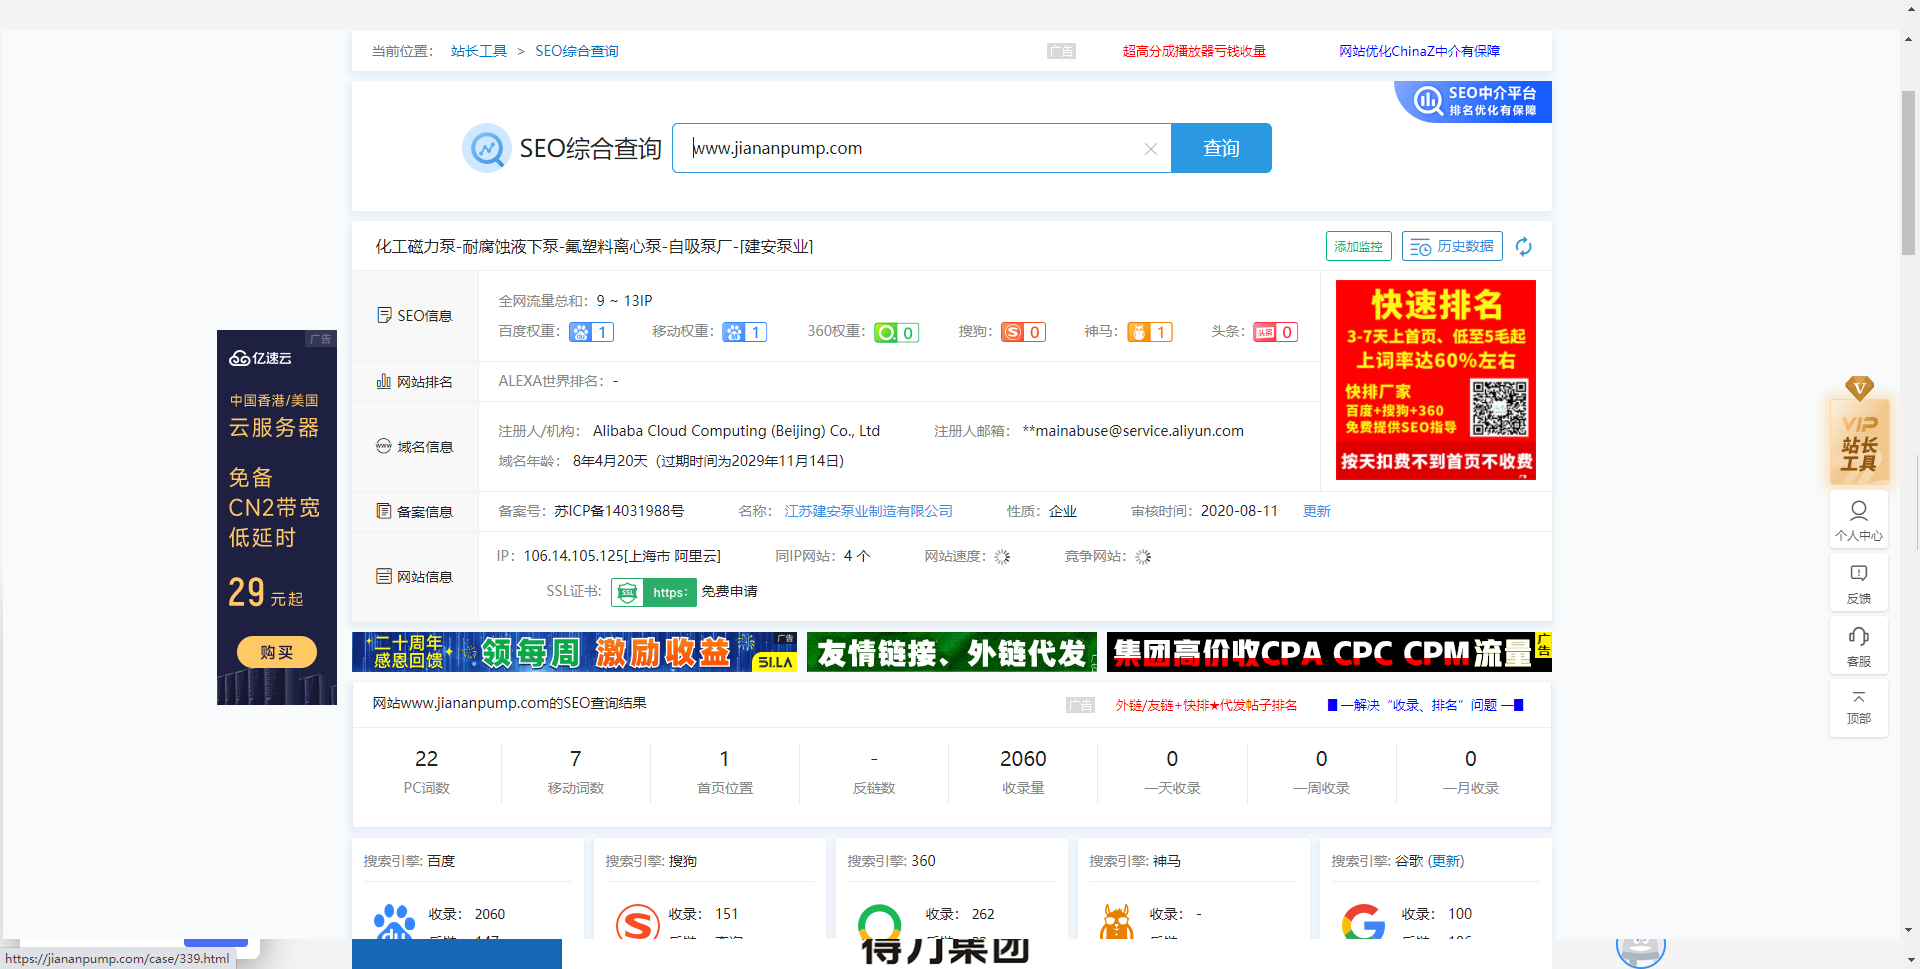The image size is (1920, 969).
Task: Click the https: green badge
Action: click(669, 592)
